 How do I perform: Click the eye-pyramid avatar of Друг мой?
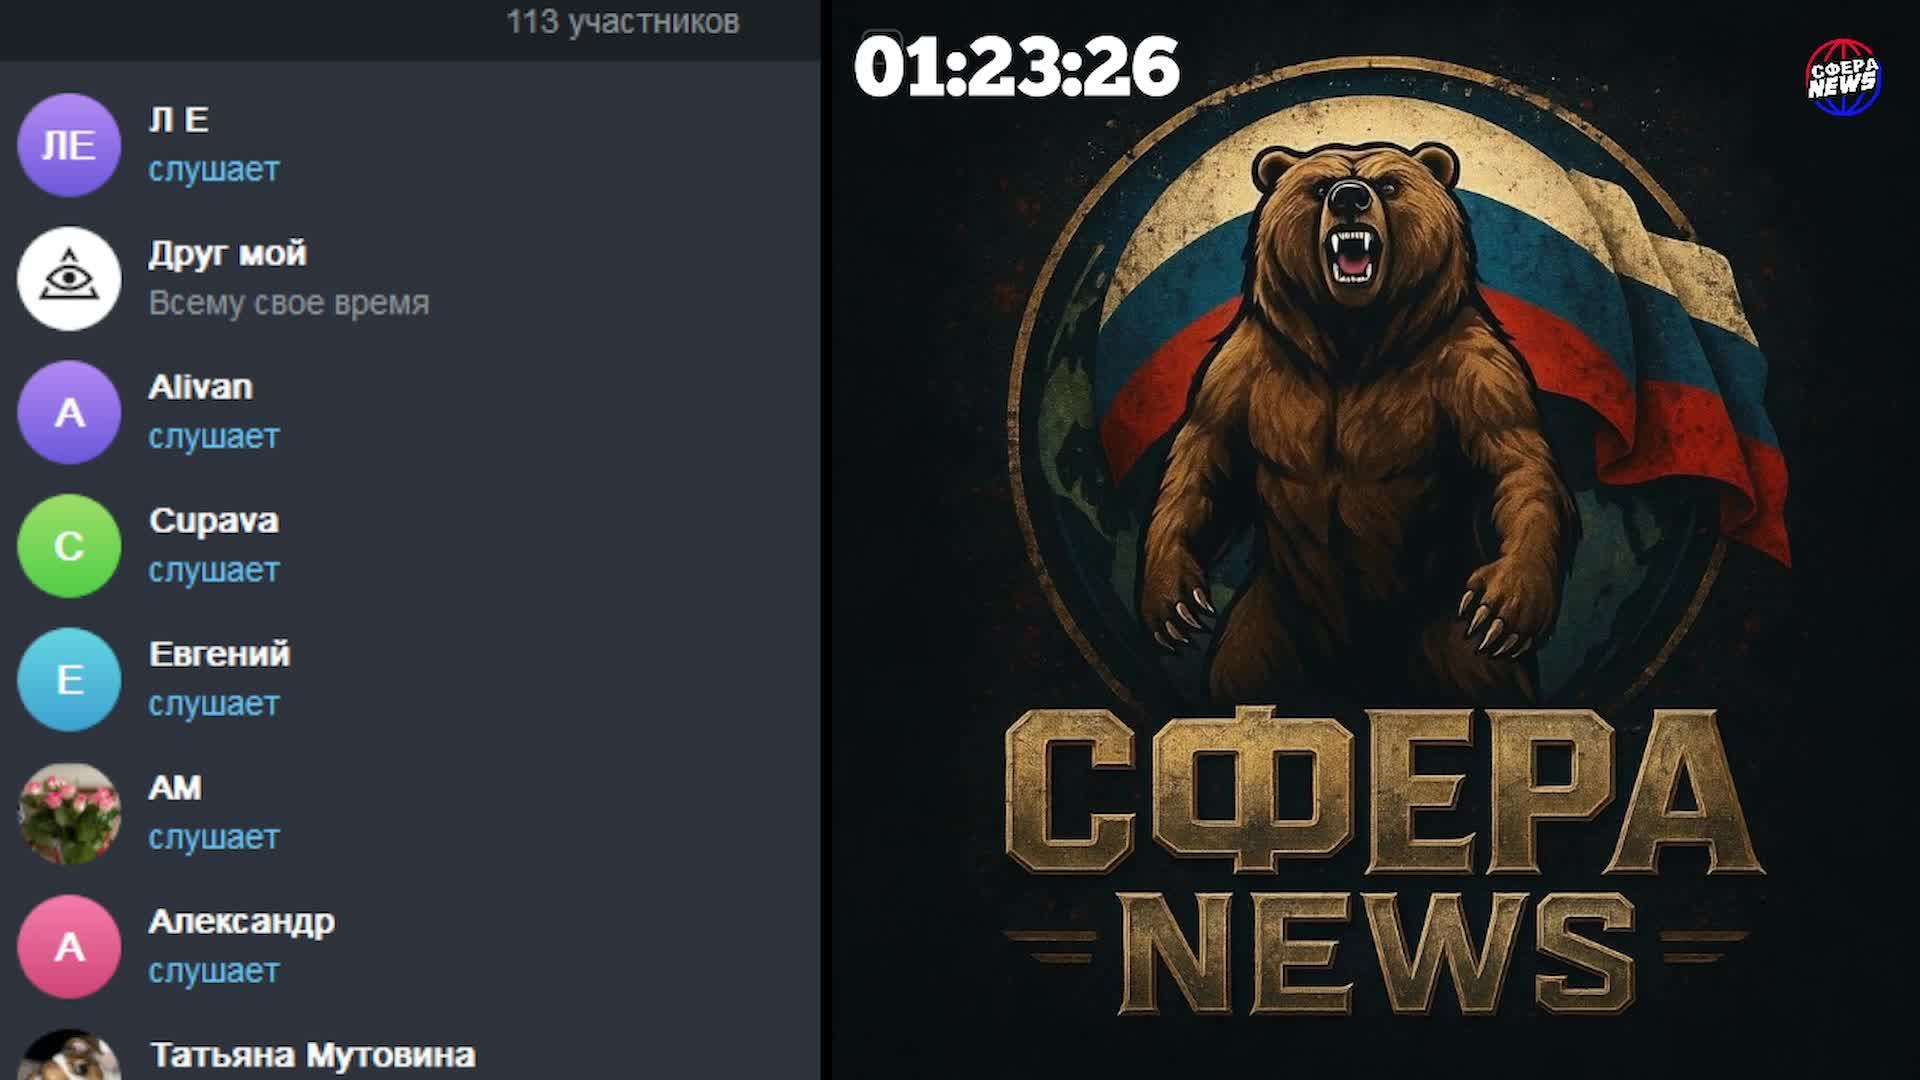(69, 279)
